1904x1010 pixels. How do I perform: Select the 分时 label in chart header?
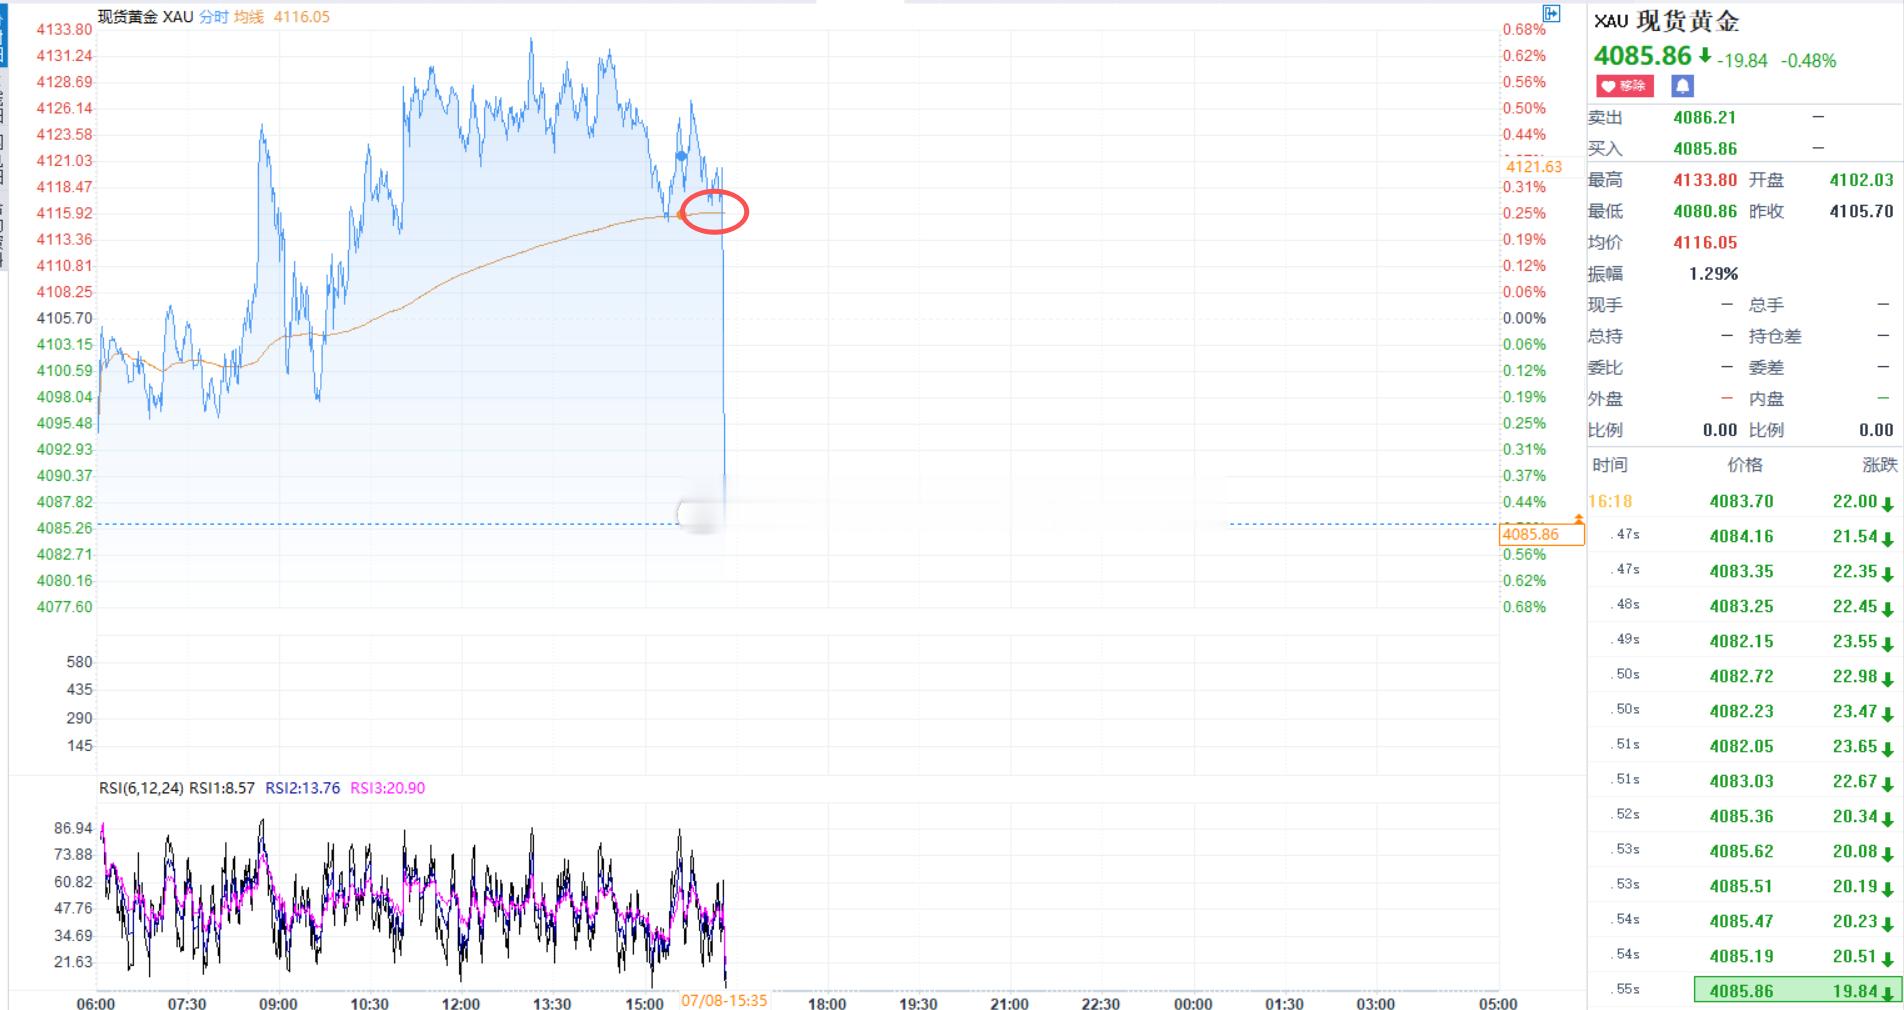(x=213, y=17)
